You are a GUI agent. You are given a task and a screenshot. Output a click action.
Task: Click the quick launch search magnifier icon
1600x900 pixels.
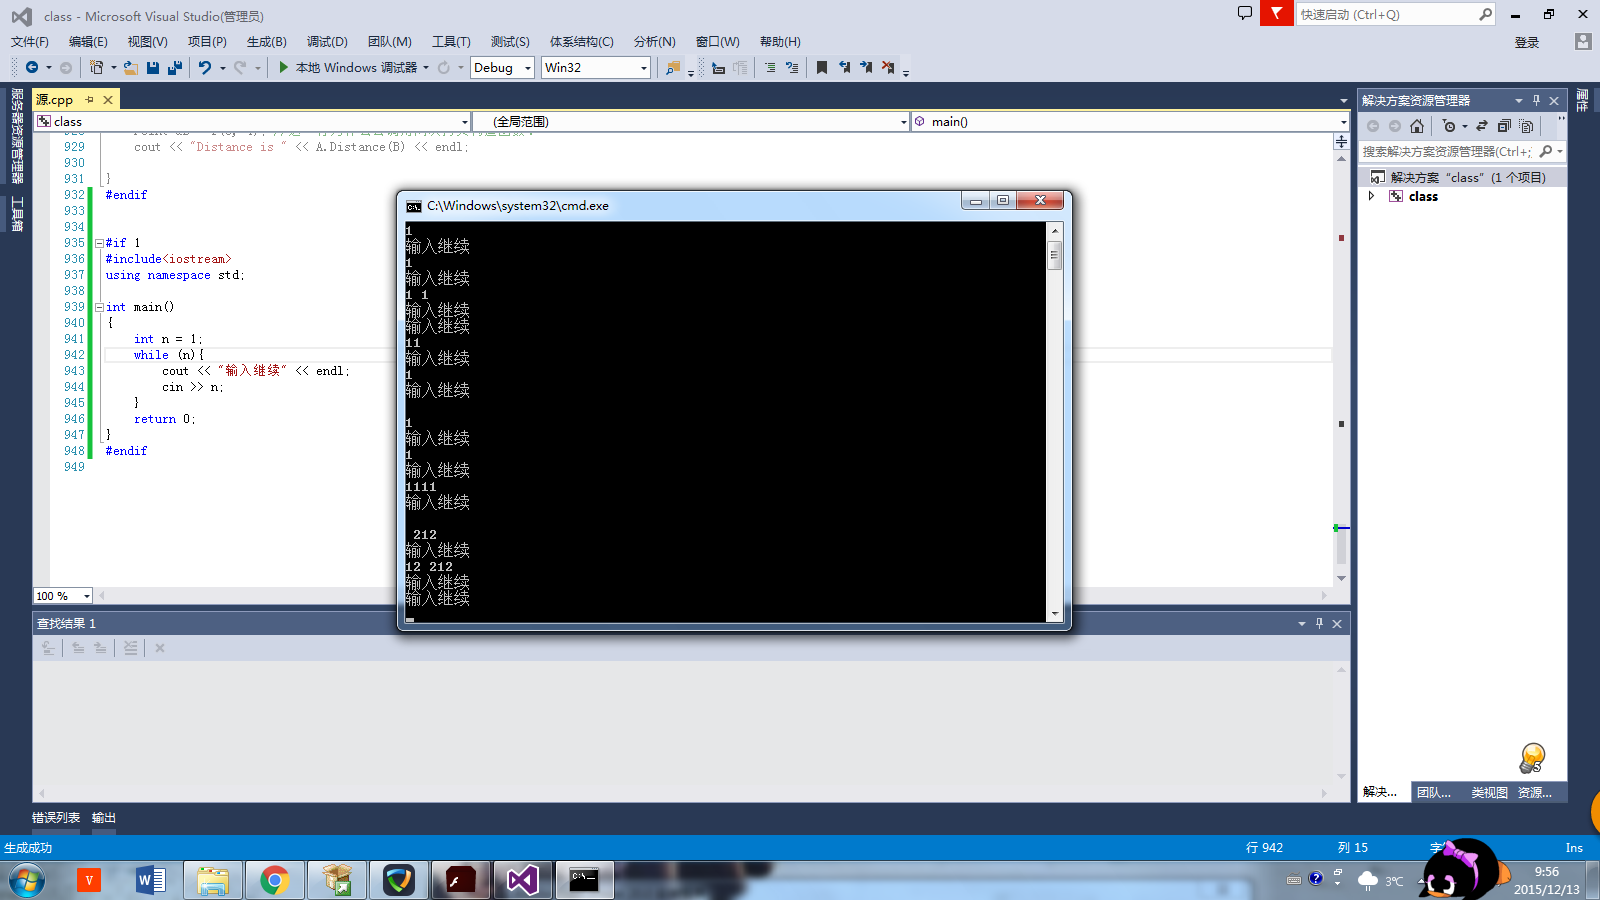pos(1485,14)
